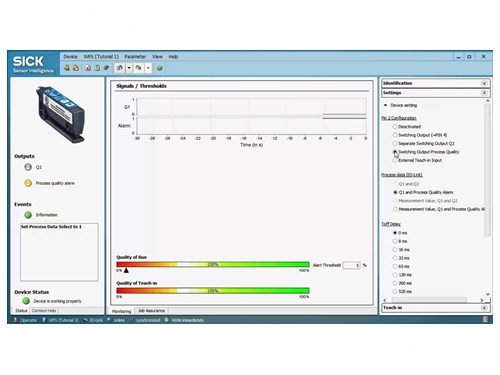Switch to the Job Assurance tab
The width and height of the screenshot is (500, 375).
151,311
